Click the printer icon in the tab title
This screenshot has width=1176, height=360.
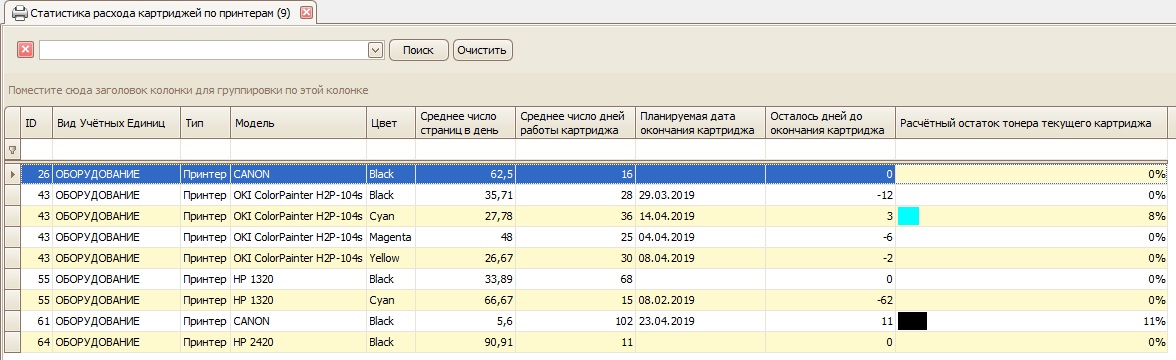(20, 13)
